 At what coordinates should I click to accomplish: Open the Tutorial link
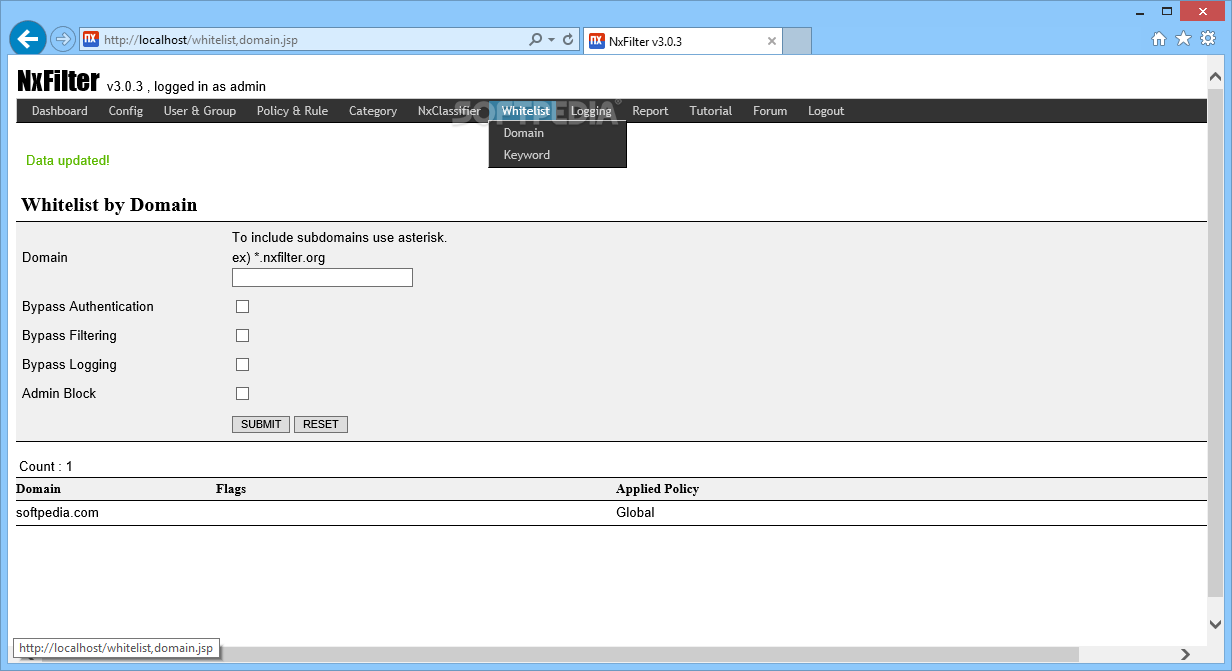[x=711, y=111]
